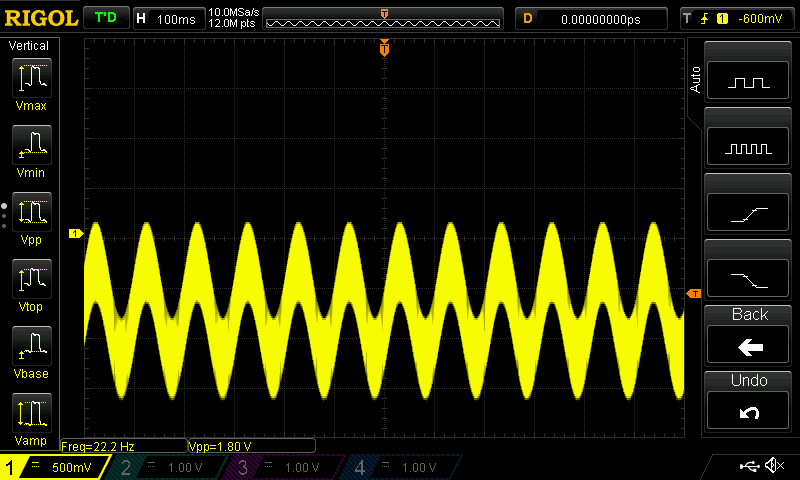This screenshot has height=480, width=800.
Task: Select the Vmax measurement icon
Action: click(x=32, y=78)
